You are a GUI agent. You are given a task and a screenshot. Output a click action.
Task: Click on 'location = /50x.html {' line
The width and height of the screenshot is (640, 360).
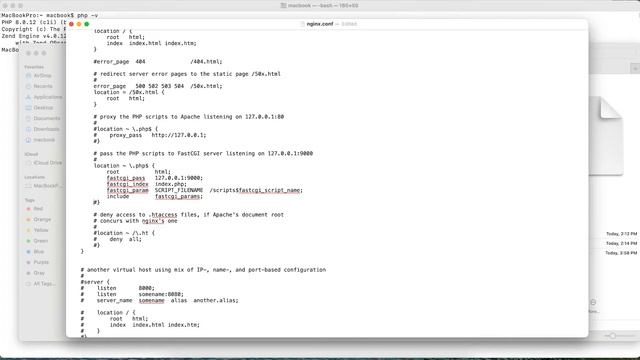coord(129,92)
